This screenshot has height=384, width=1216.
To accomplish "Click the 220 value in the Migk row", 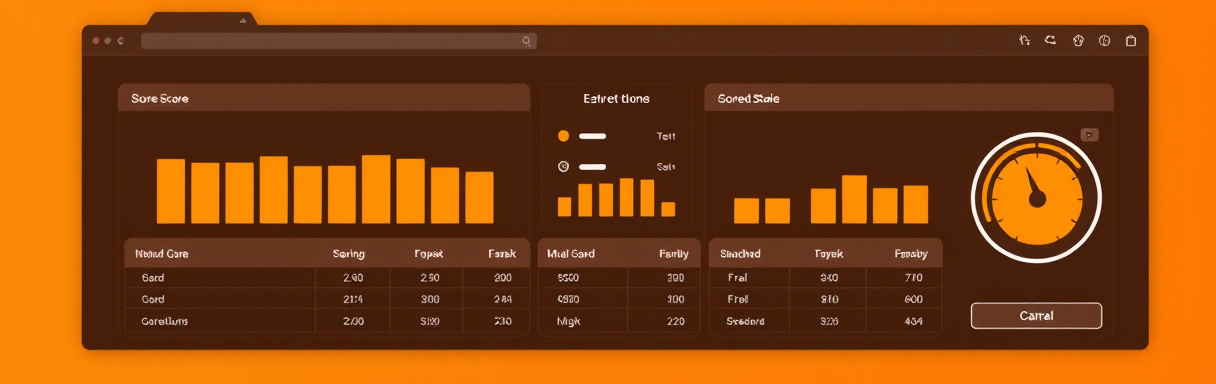I will [675, 322].
